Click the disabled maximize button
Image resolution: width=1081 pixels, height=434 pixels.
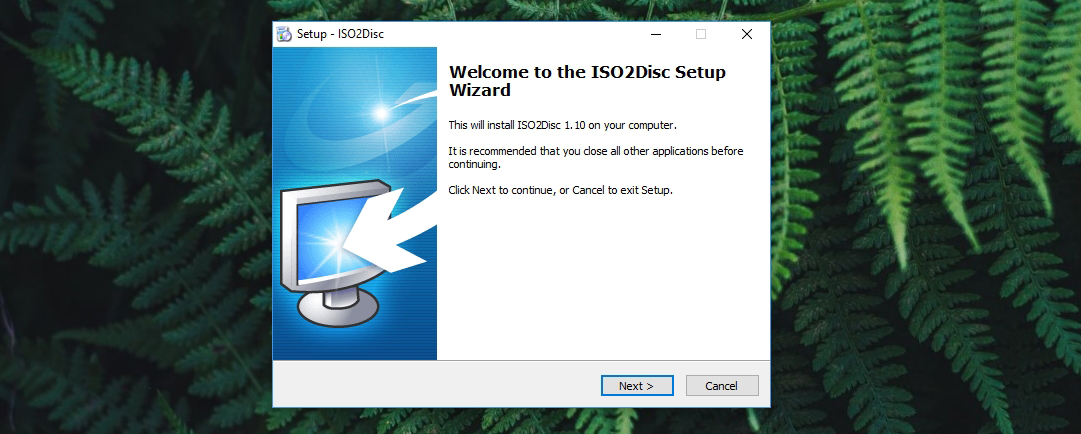tap(701, 34)
